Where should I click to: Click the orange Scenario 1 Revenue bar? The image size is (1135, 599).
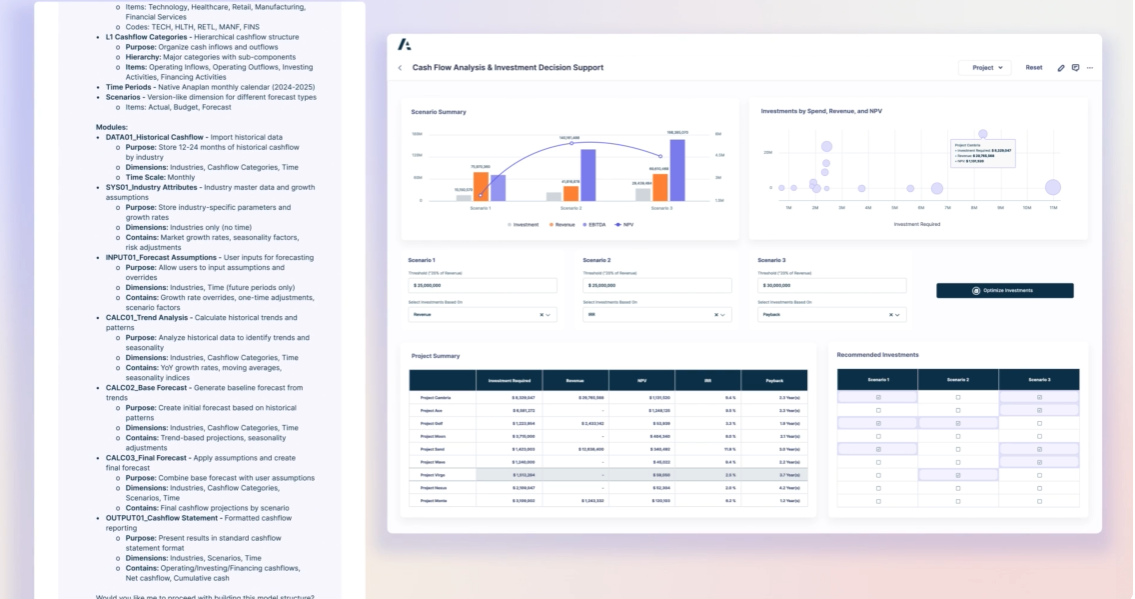pyautogui.click(x=481, y=187)
